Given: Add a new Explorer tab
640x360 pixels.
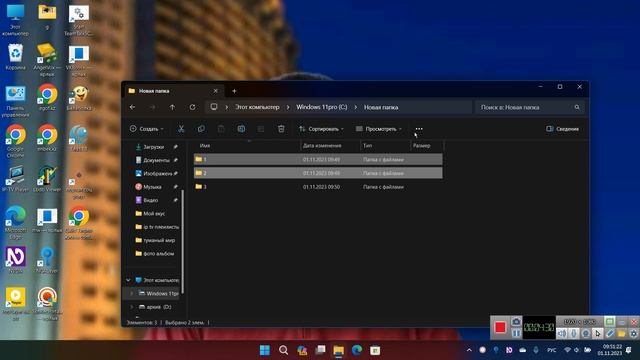Looking at the screenshot, I should coord(234,91).
